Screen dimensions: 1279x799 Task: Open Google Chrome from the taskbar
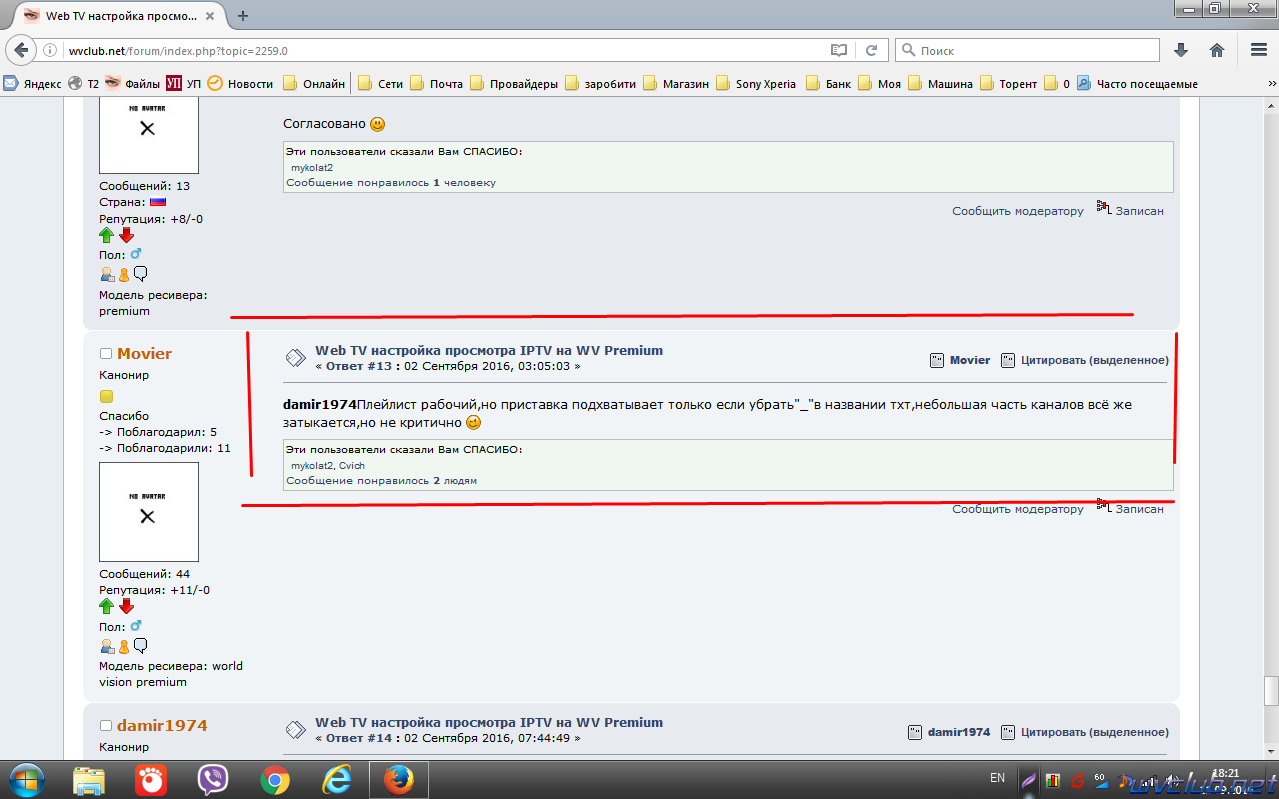tap(275, 779)
